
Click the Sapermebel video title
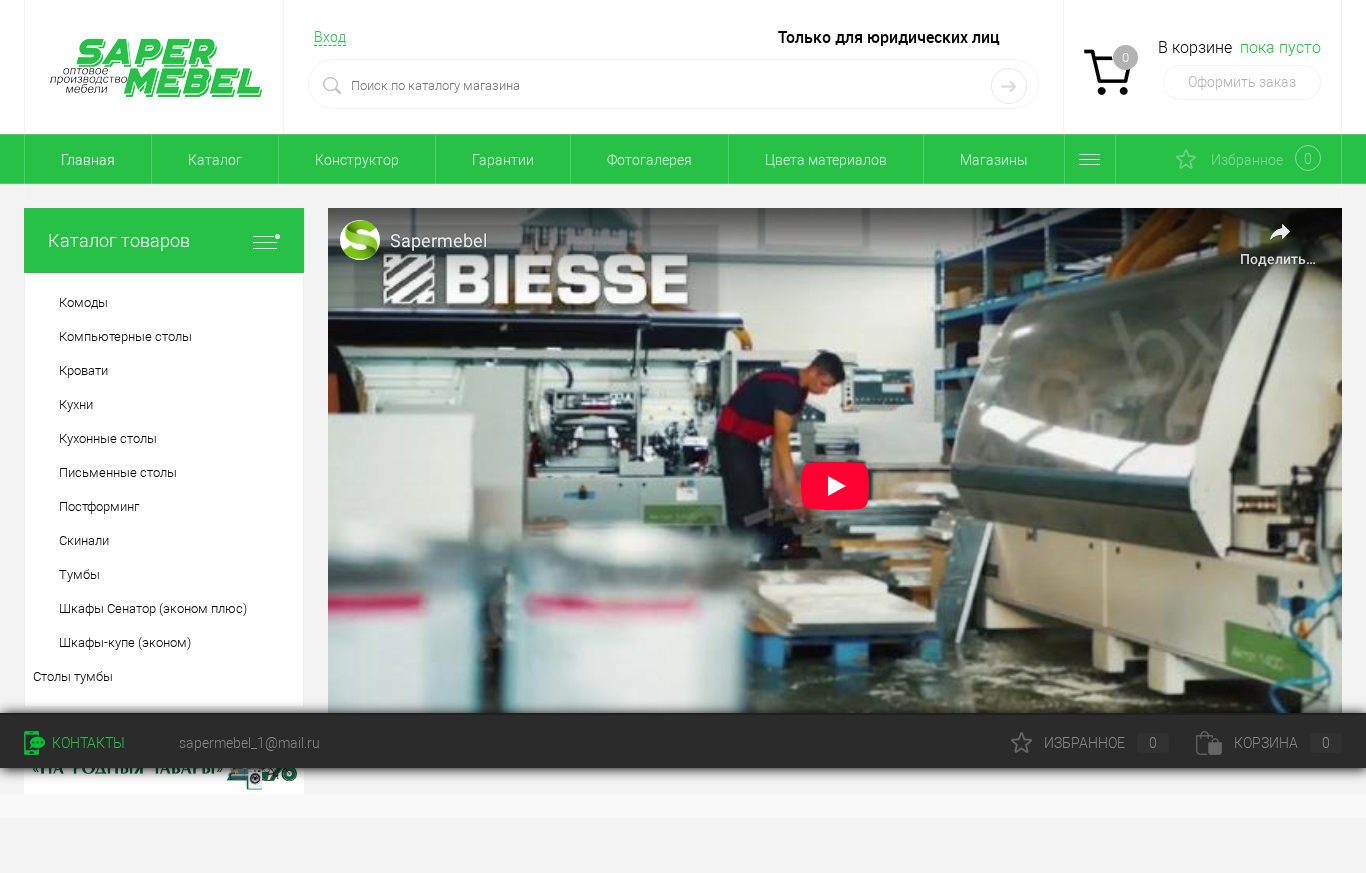click(438, 241)
